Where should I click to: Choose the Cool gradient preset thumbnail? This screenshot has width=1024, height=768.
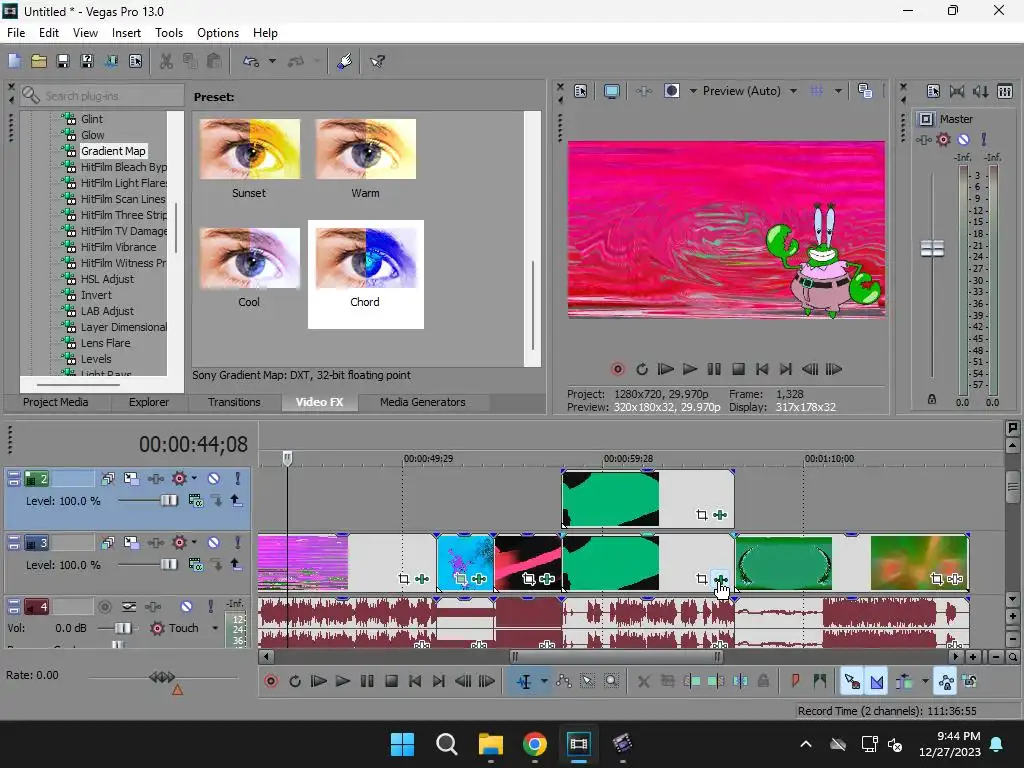249,259
